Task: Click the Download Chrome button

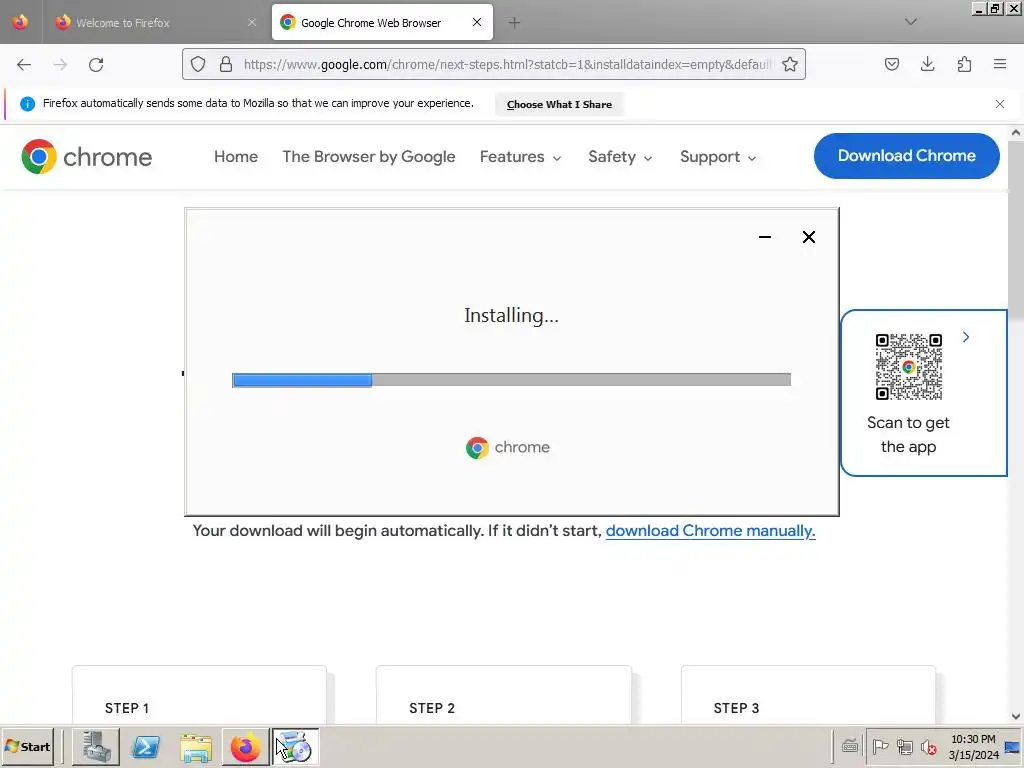Action: tap(906, 155)
